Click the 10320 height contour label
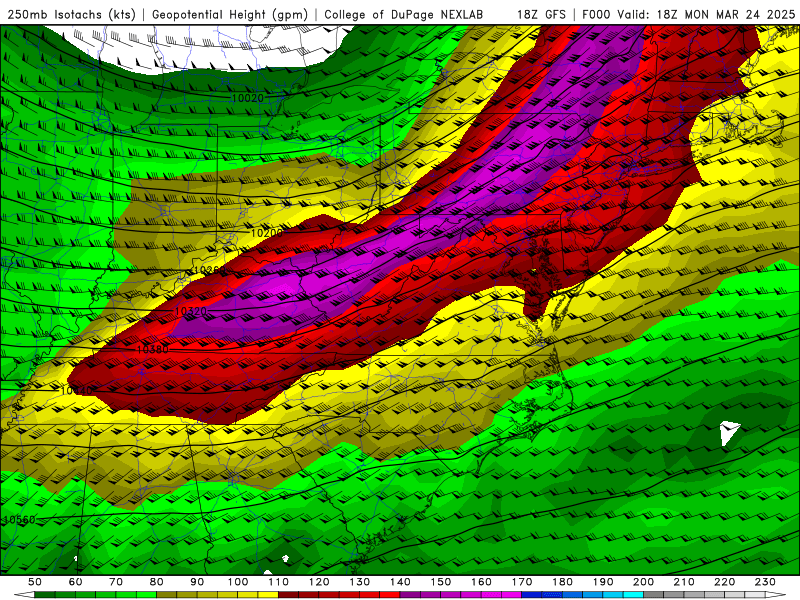The image size is (800, 600). [191, 311]
